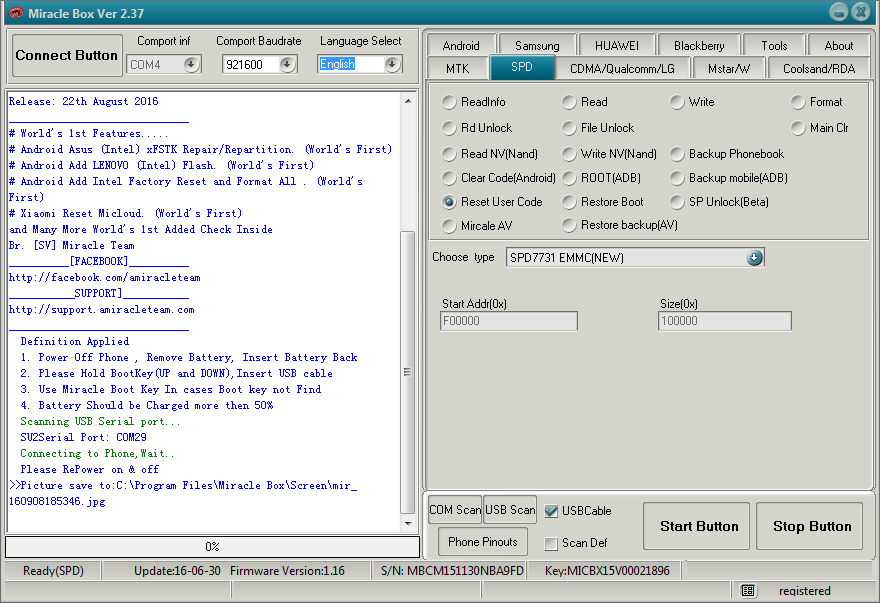This screenshot has width=880, height=603.
Task: Minimize the Miracle Box window
Action: click(838, 12)
